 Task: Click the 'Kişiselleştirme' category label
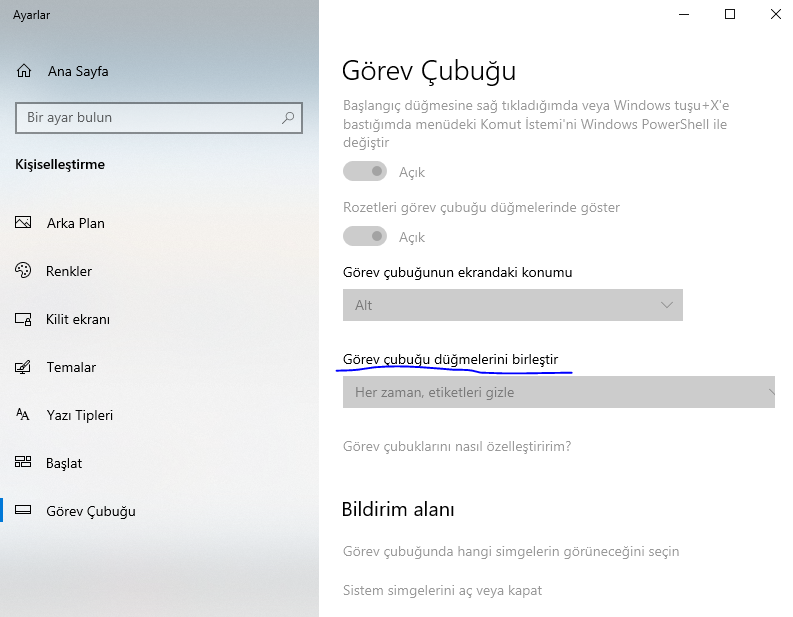(60, 164)
